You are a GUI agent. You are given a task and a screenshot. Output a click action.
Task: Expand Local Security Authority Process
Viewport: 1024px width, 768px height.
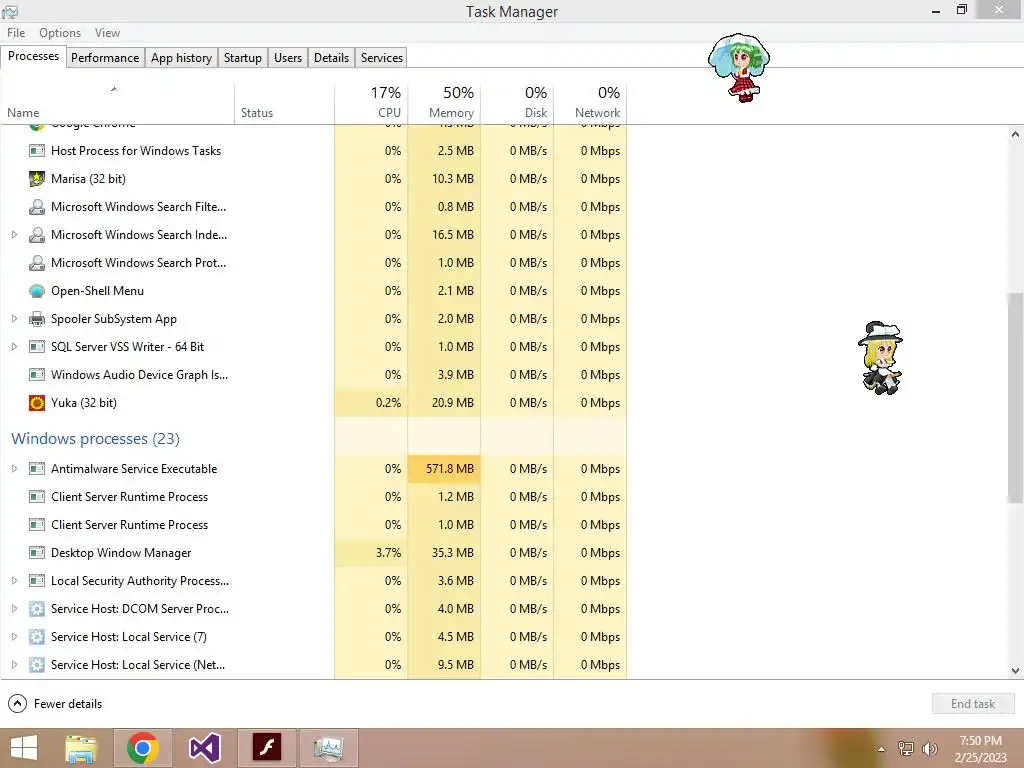pyautogui.click(x=14, y=581)
